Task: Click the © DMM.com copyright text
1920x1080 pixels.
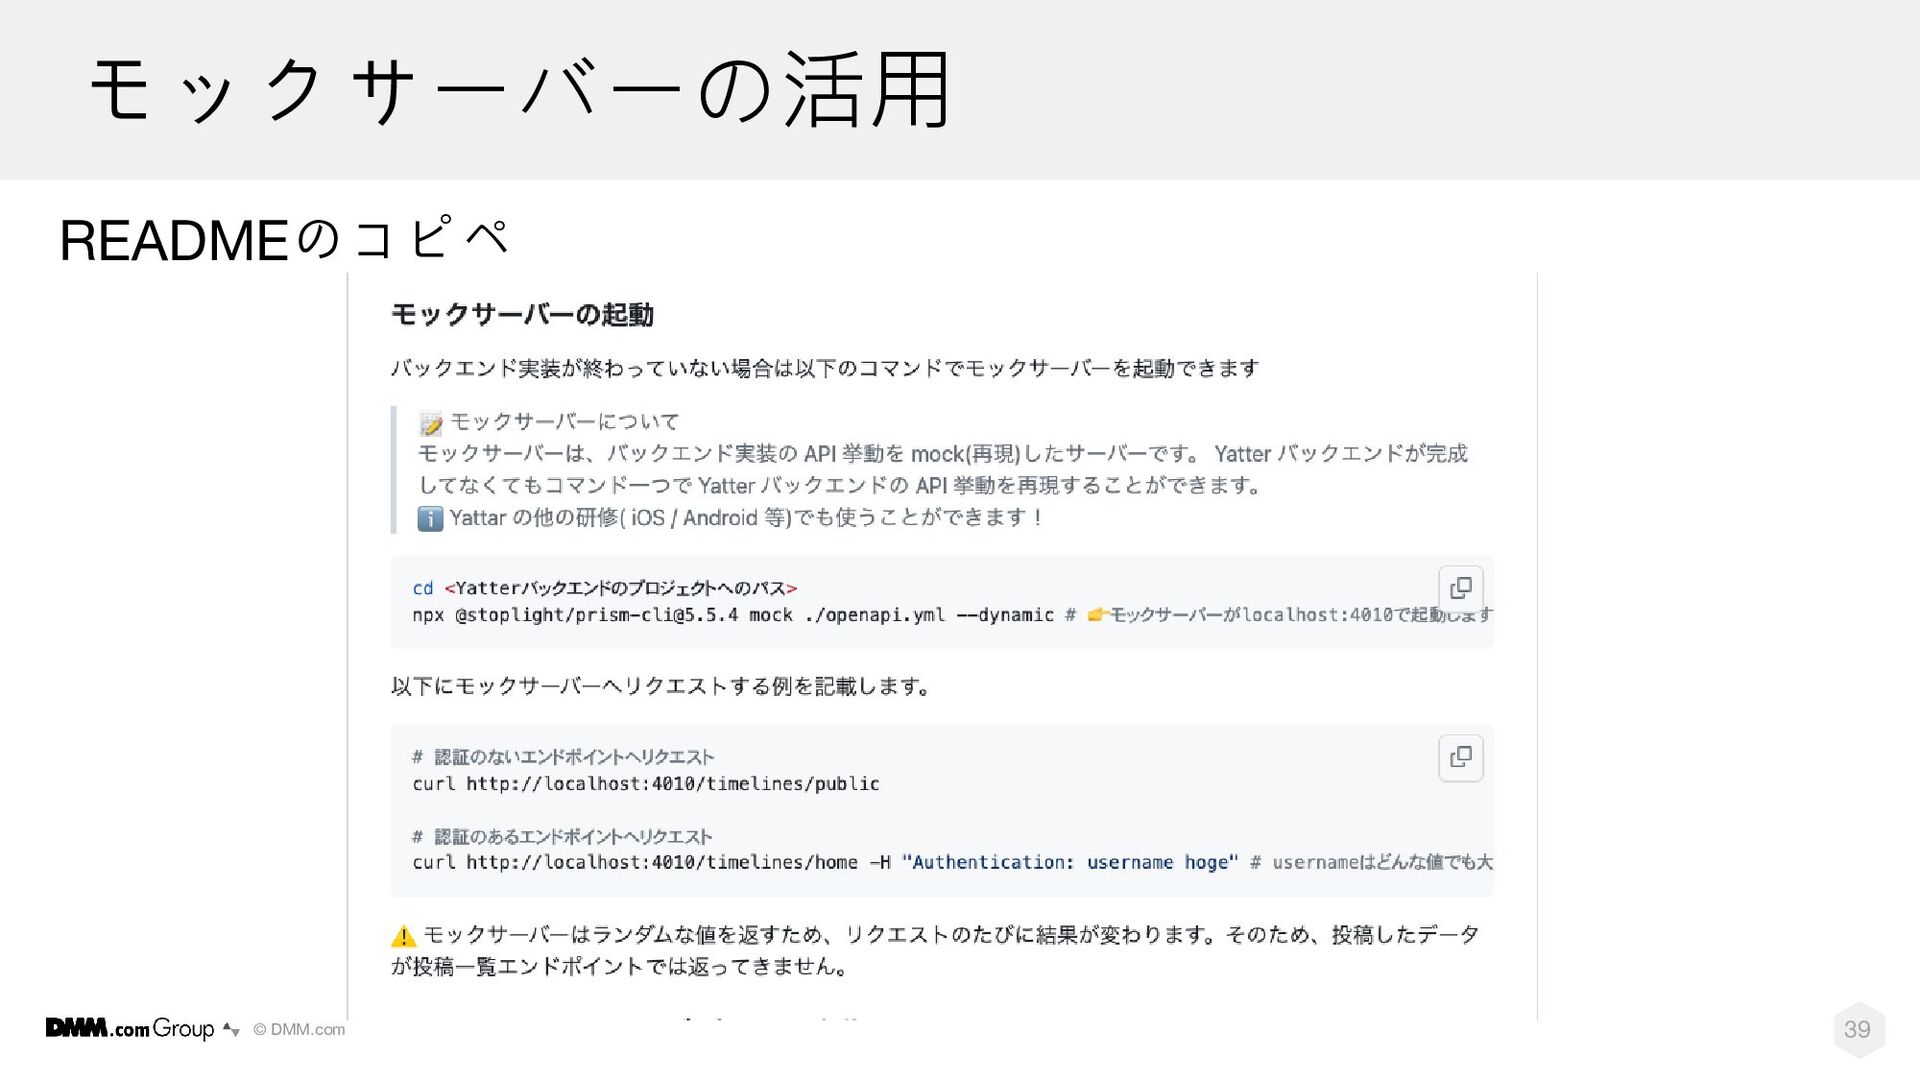Action: [x=299, y=1029]
